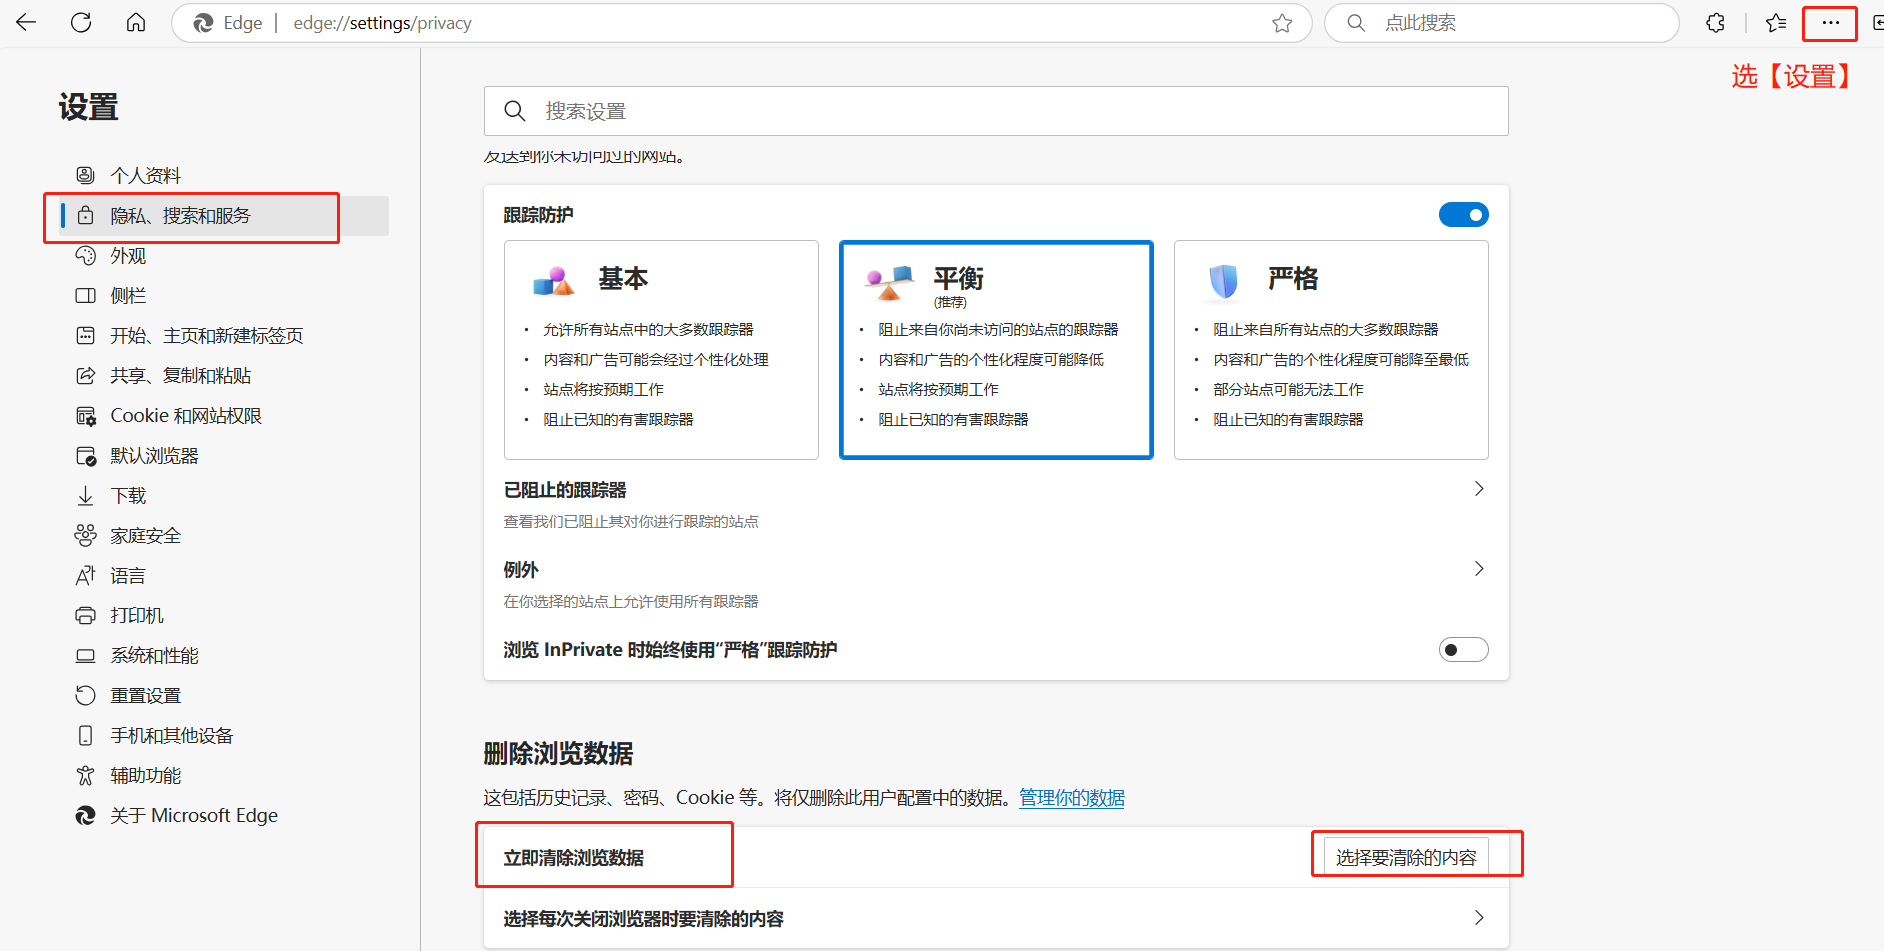Screen dimensions: 1884x951
Task: Refresh the current settings page
Action: [81, 22]
